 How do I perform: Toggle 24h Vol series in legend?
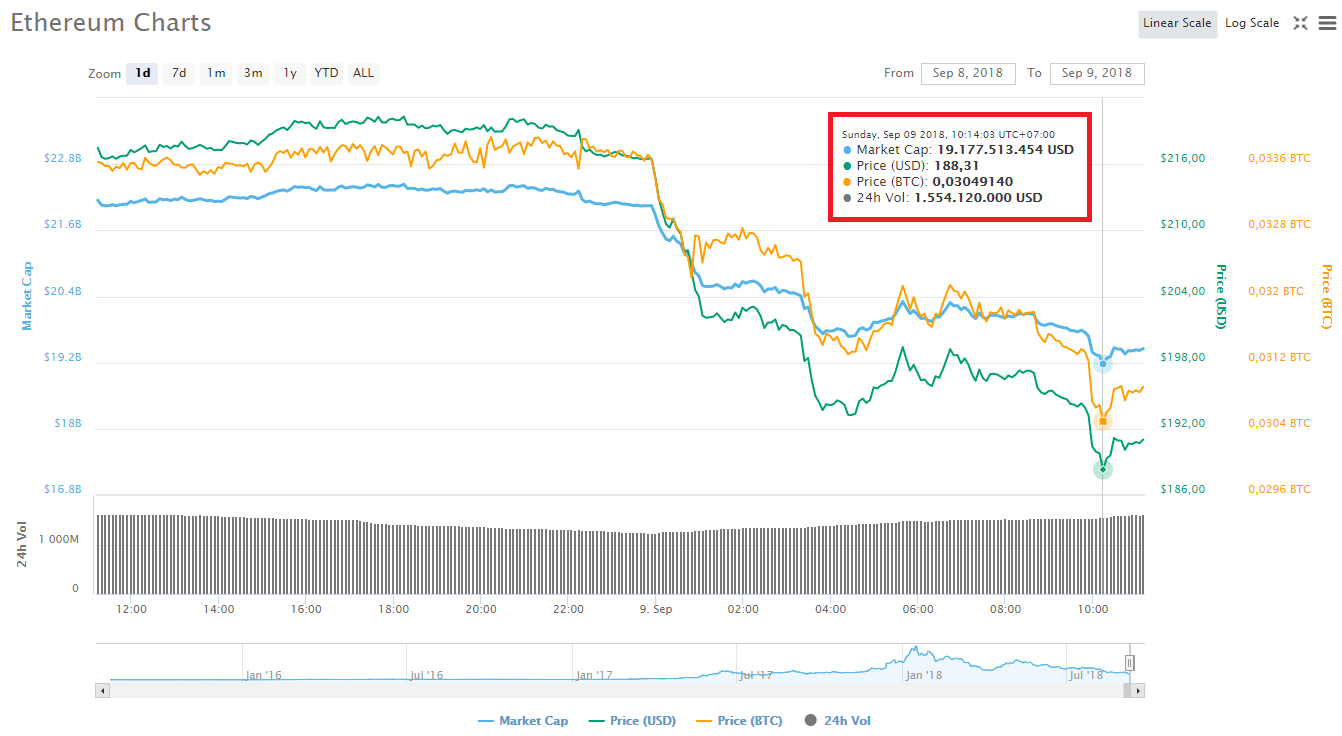click(837, 720)
